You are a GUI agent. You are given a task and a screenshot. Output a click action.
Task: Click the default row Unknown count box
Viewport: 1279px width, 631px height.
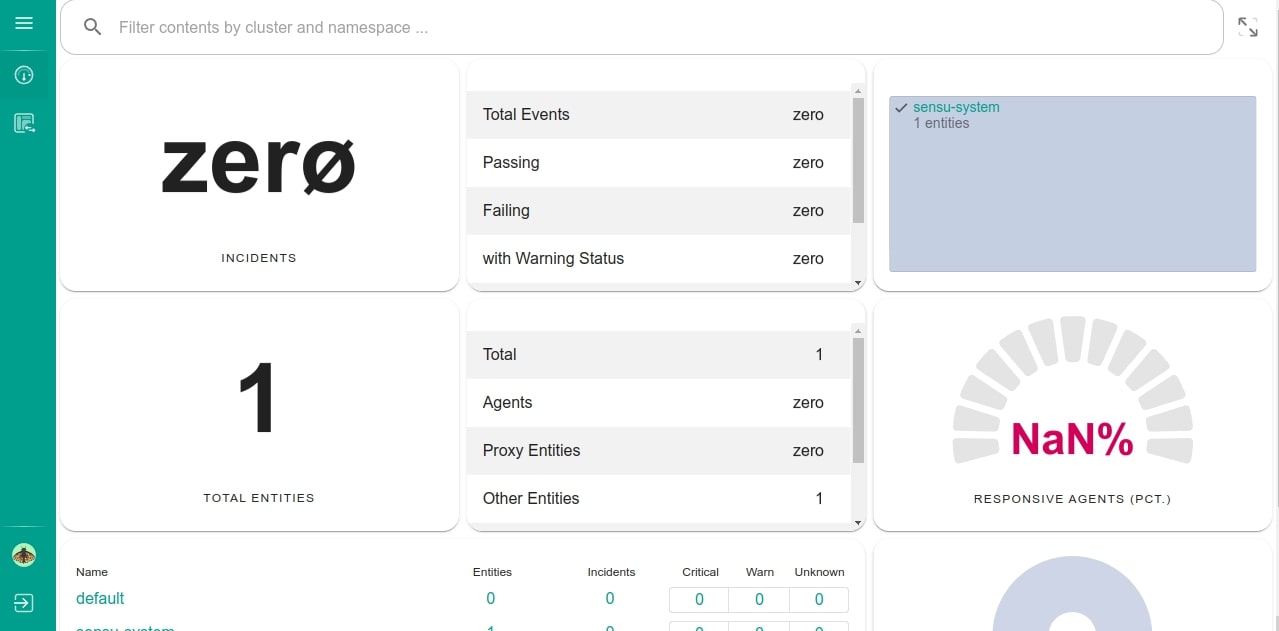819,600
